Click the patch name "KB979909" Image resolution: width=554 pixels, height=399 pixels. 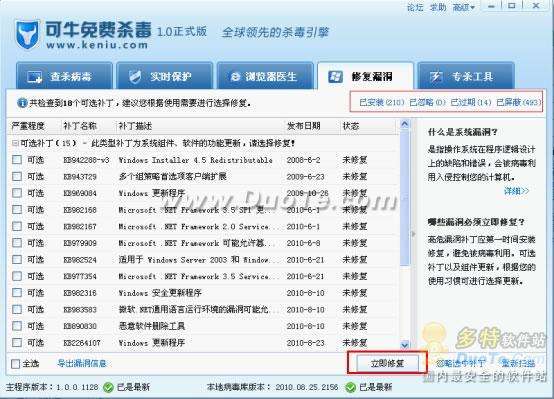80,243
